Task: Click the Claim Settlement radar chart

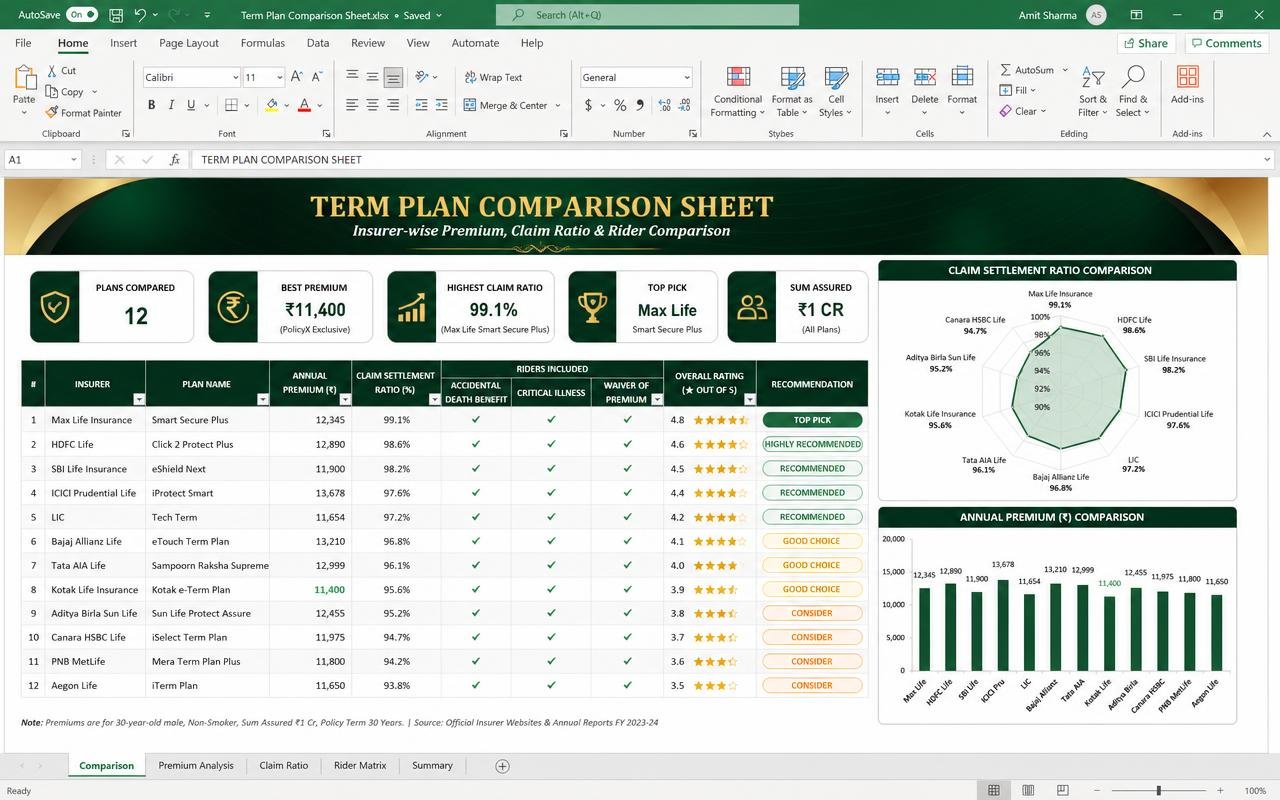Action: (x=1058, y=391)
